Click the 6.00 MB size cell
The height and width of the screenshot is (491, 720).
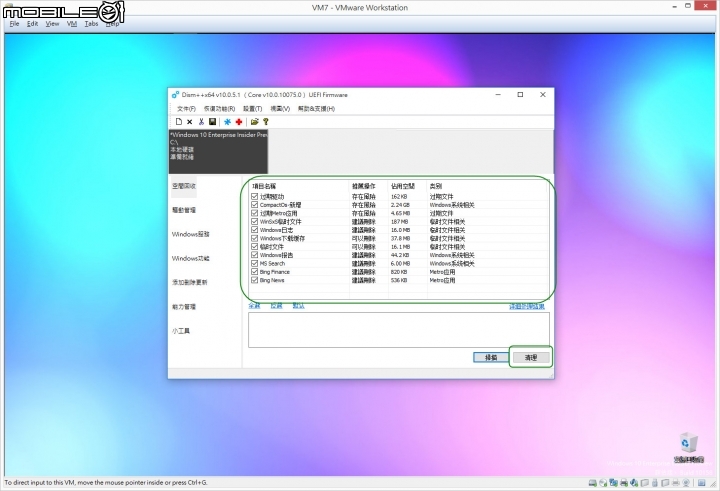400,264
